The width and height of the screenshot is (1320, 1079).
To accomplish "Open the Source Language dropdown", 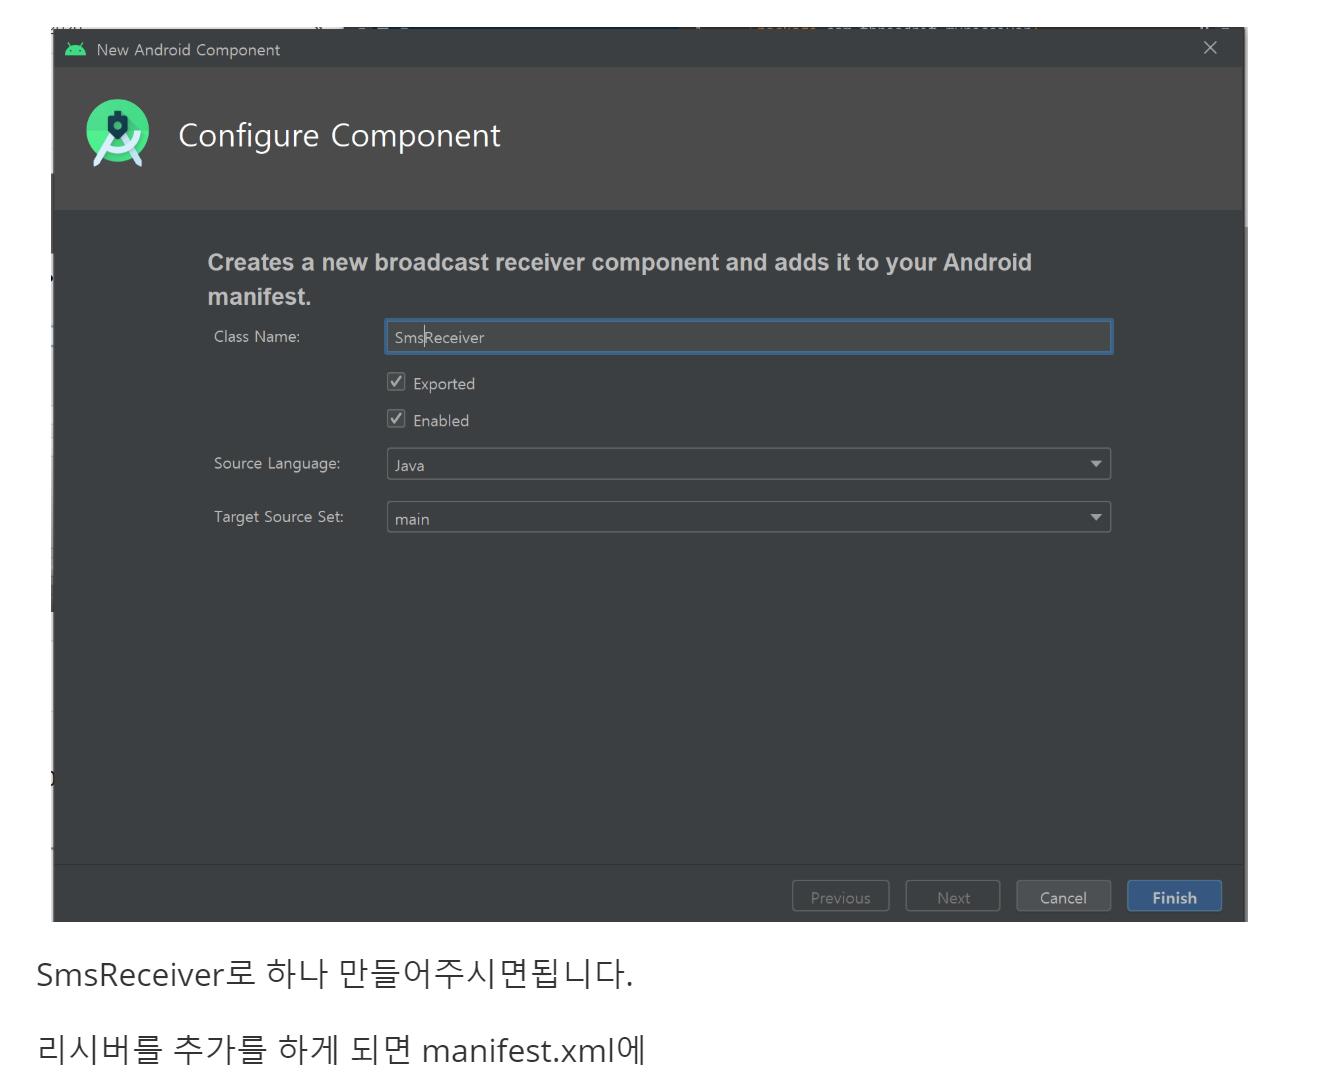I will (748, 464).
